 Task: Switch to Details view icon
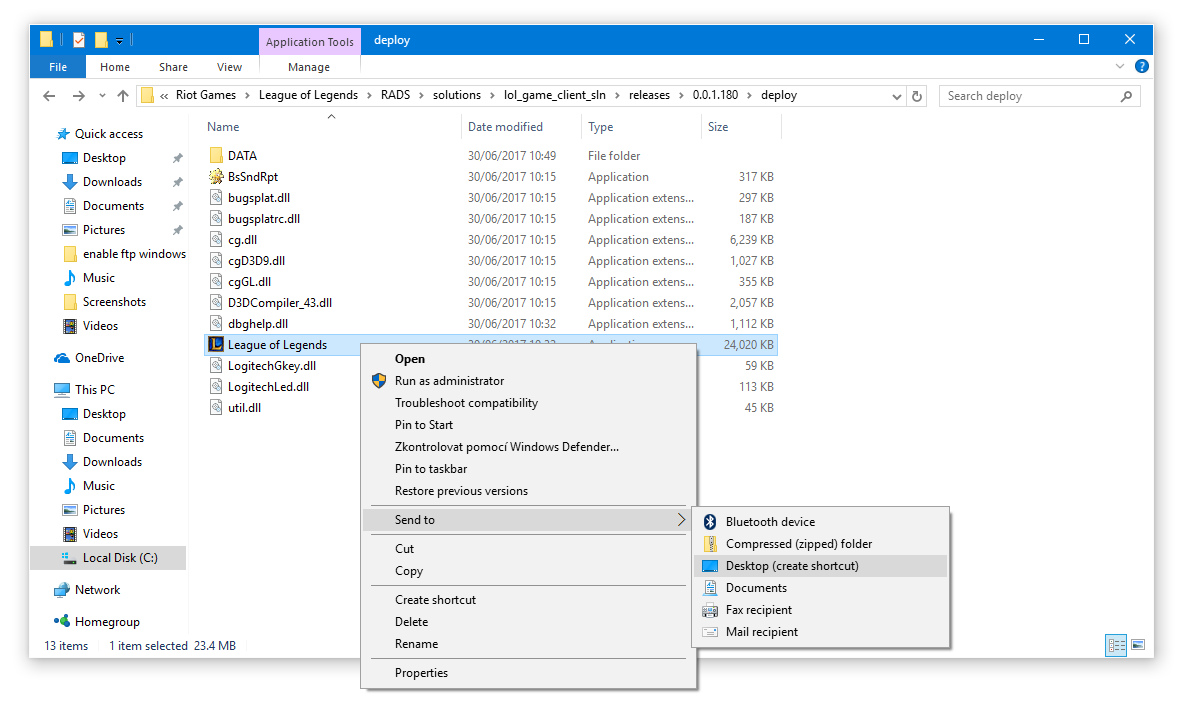pyautogui.click(x=1116, y=645)
